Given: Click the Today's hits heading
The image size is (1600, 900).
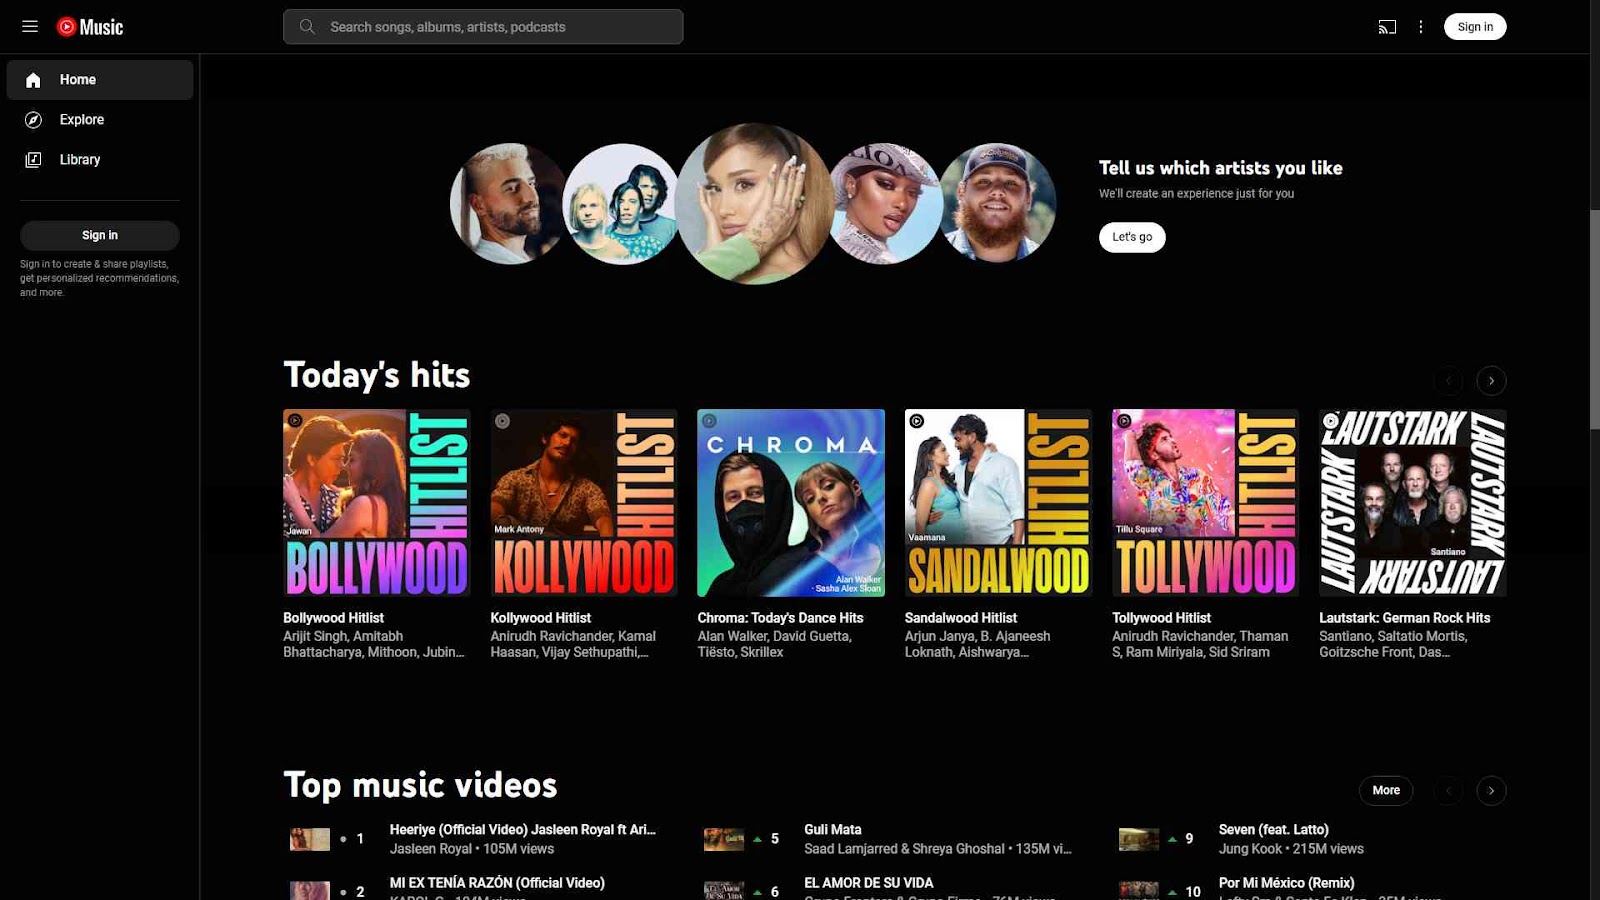Looking at the screenshot, I should [377, 375].
